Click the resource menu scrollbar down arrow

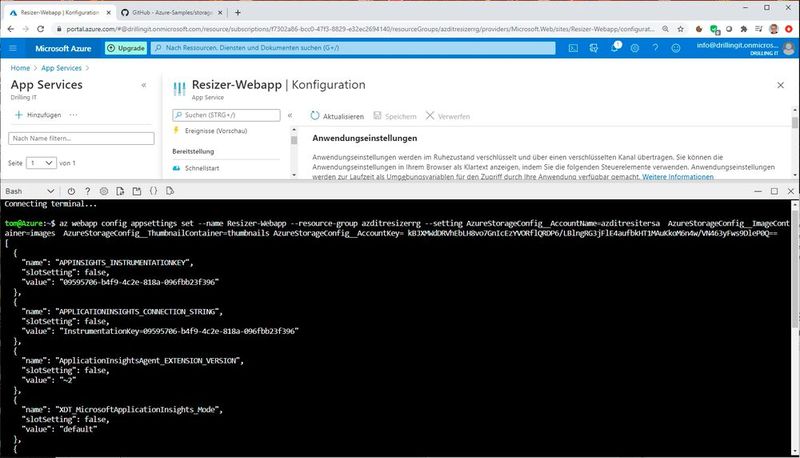pos(294,175)
